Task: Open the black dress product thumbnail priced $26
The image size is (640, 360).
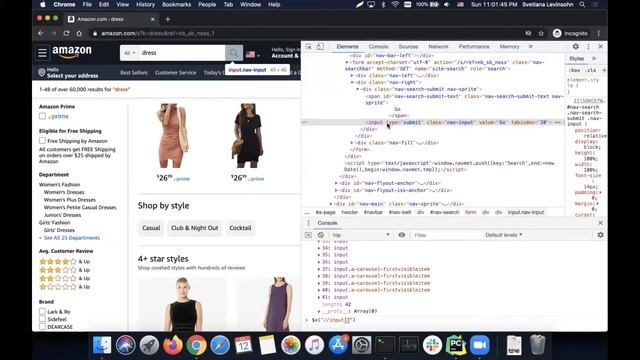Action: tap(247, 136)
